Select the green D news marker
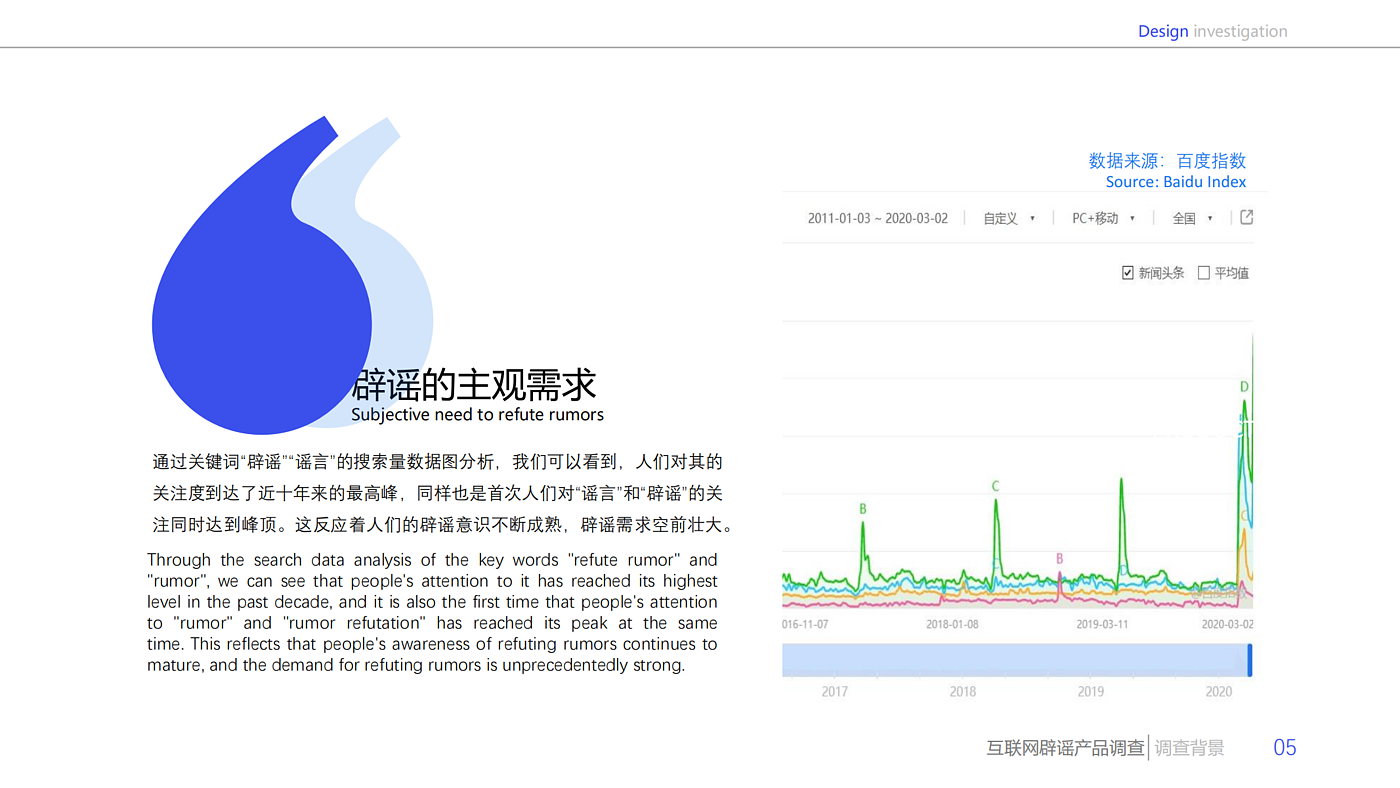The image size is (1400, 788). coord(1244,387)
